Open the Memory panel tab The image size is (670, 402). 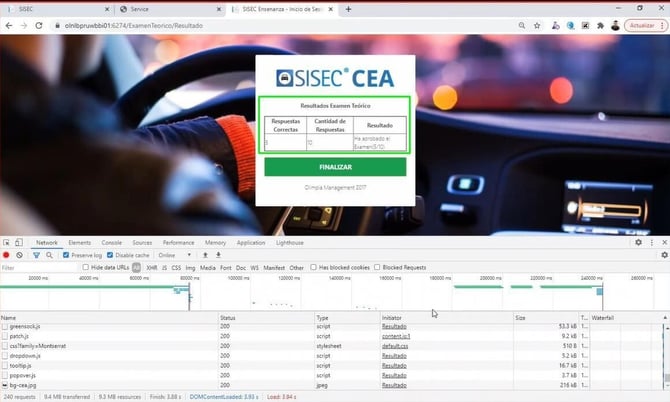coord(215,243)
